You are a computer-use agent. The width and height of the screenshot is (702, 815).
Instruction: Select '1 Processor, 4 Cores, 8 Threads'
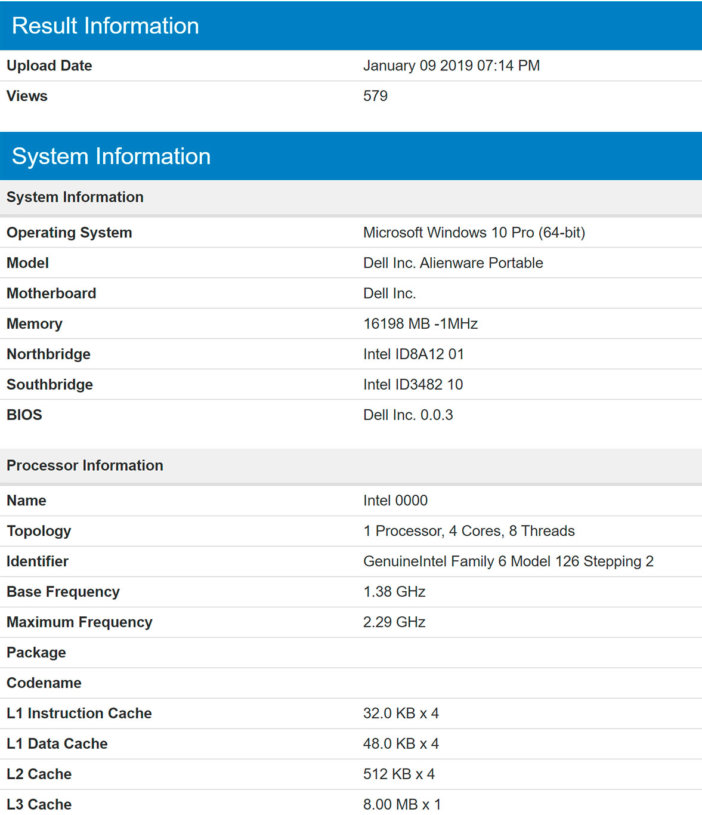(469, 531)
